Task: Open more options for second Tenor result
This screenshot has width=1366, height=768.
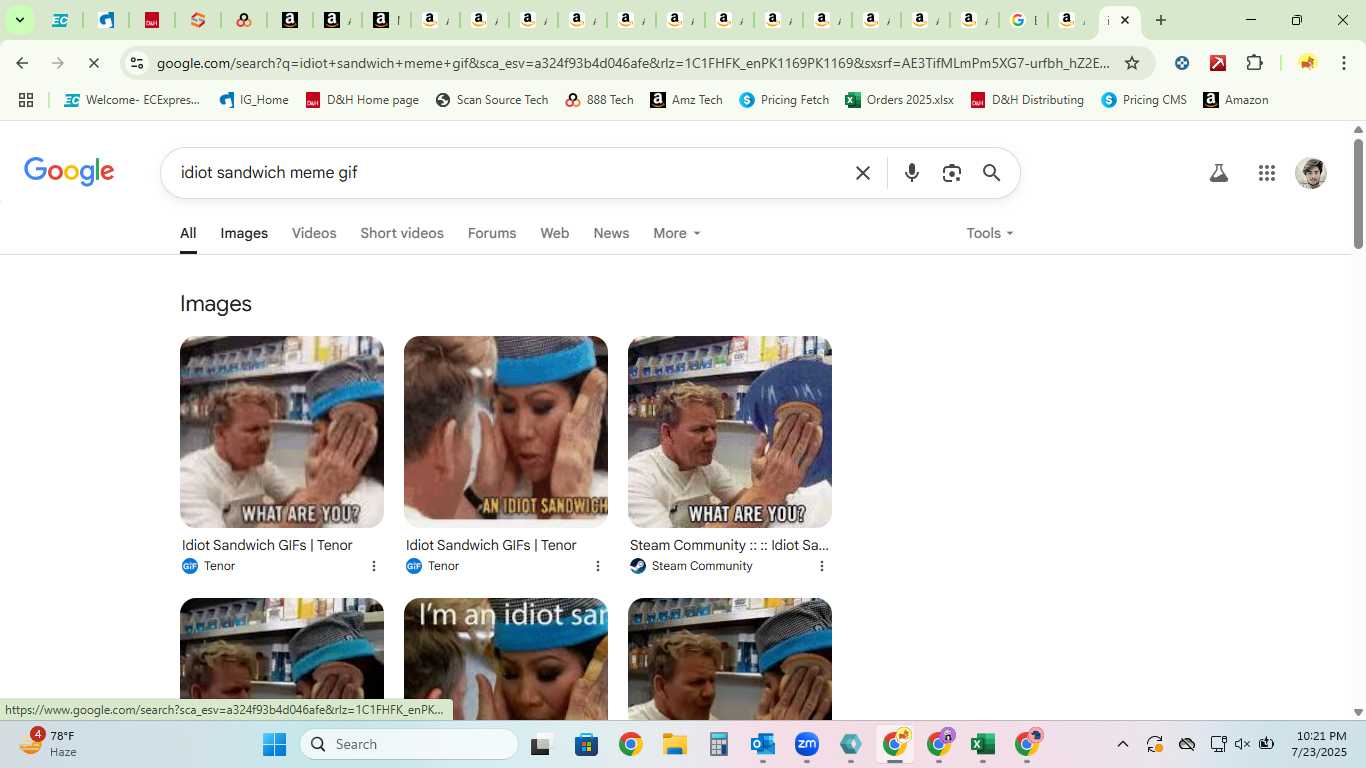Action: tap(598, 566)
